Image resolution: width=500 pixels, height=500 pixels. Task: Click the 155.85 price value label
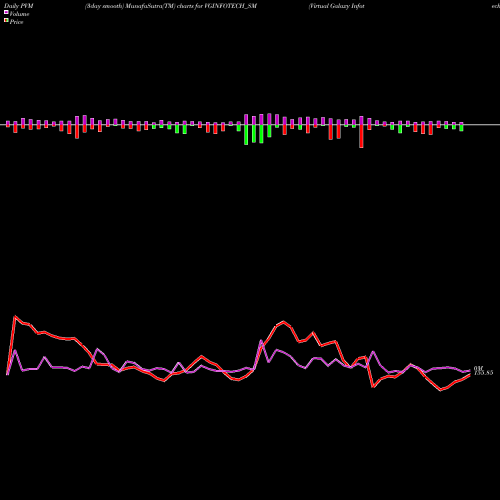(484, 373)
